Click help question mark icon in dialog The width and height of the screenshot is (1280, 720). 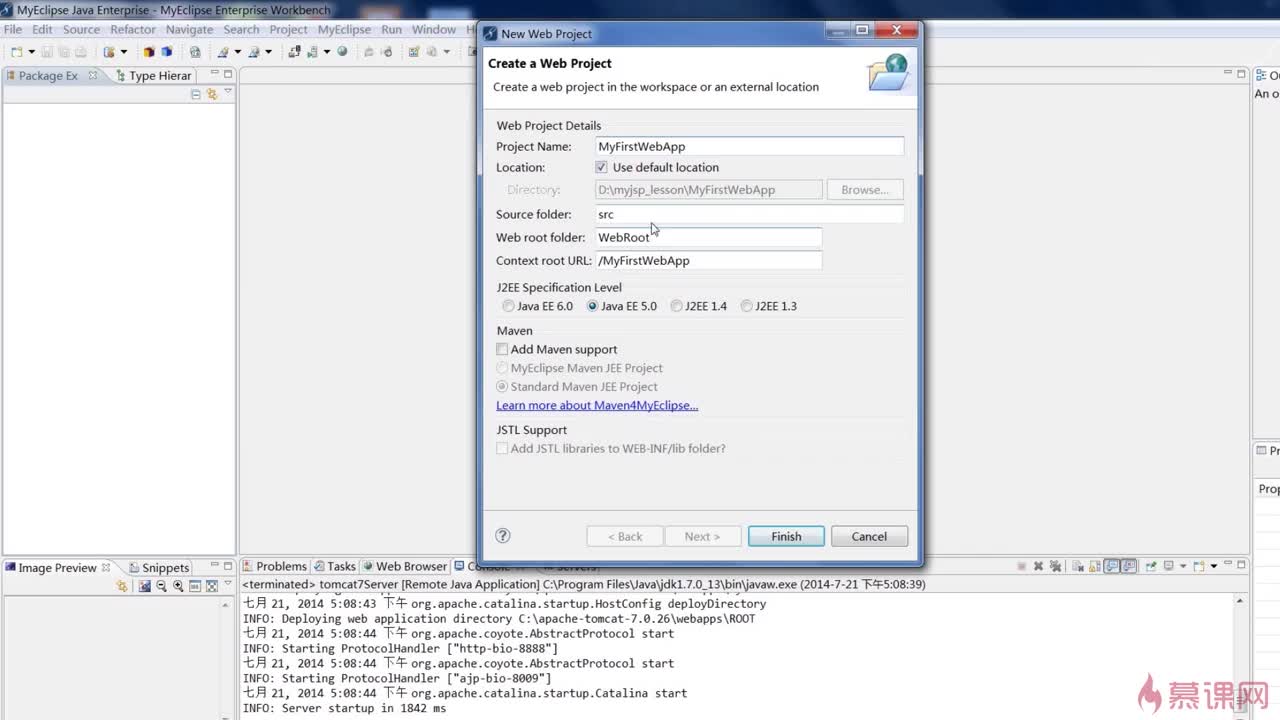(503, 536)
